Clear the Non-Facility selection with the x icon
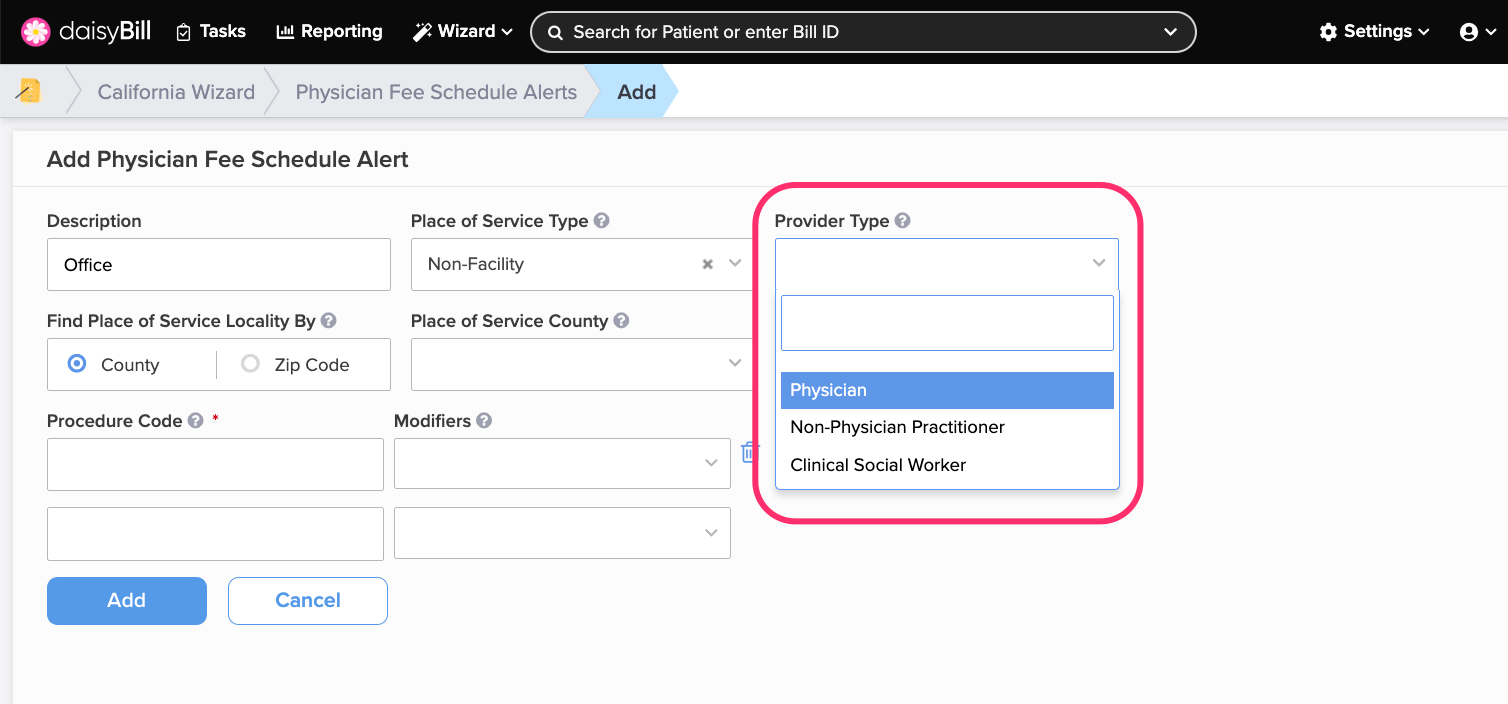Screen dimensions: 1508x704 [707, 264]
